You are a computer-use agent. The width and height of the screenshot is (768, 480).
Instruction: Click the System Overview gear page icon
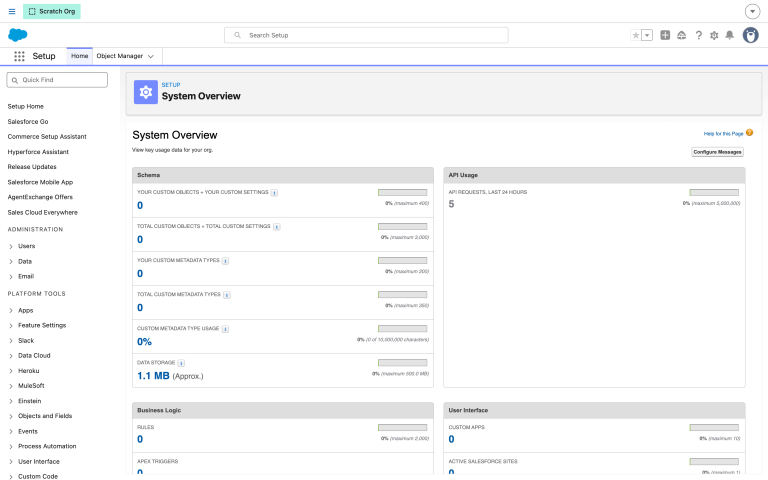(x=145, y=92)
